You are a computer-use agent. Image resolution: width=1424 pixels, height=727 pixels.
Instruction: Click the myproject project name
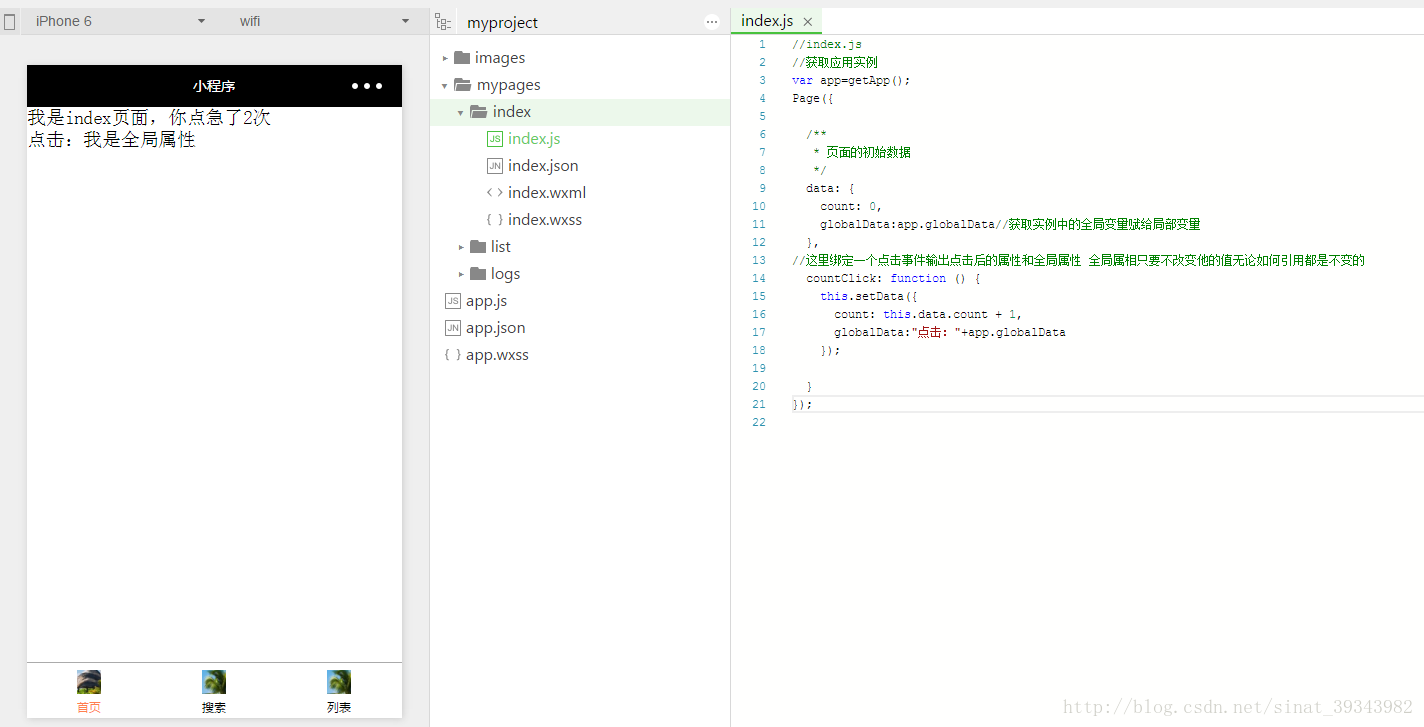tap(502, 22)
